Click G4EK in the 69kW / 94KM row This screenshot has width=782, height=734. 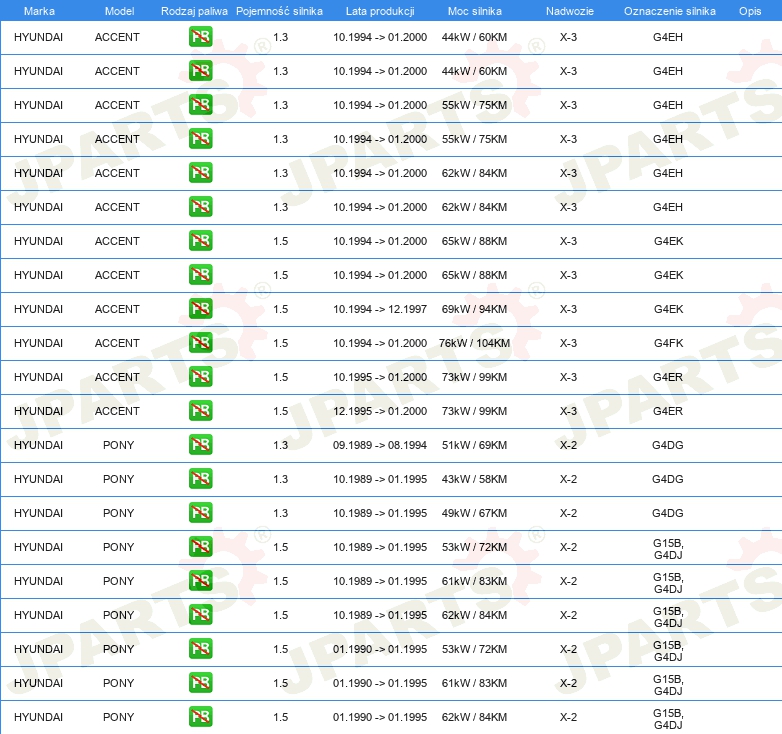668,309
